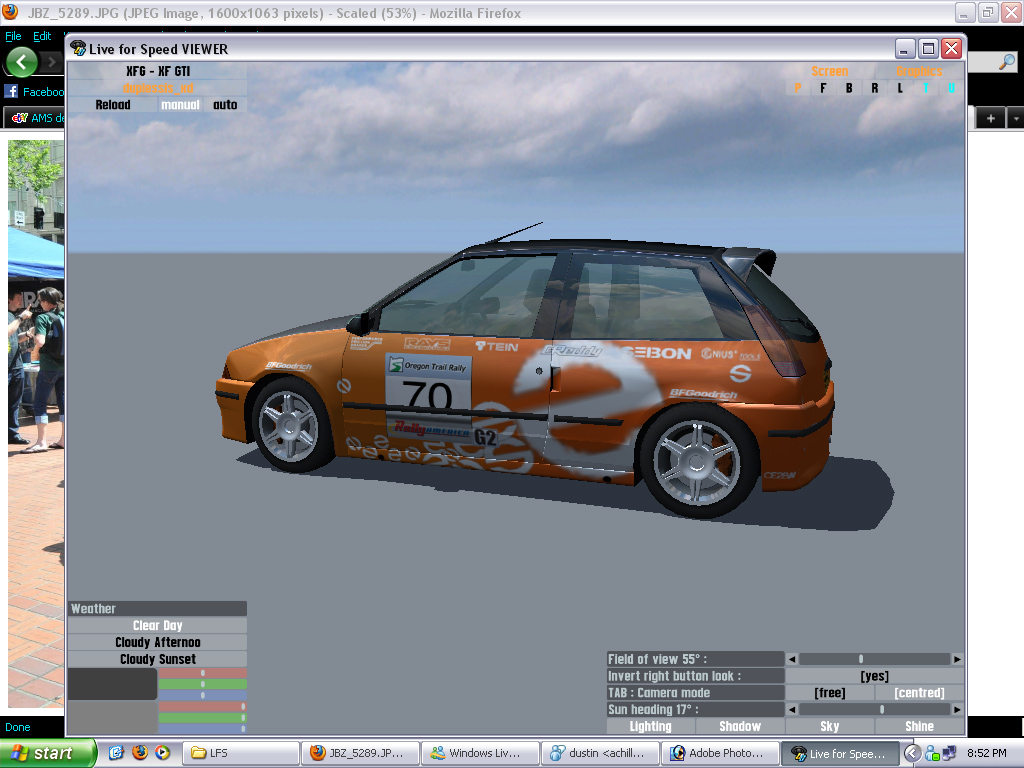Toggle the L view button
Screen dimensions: 1024x768
point(900,88)
